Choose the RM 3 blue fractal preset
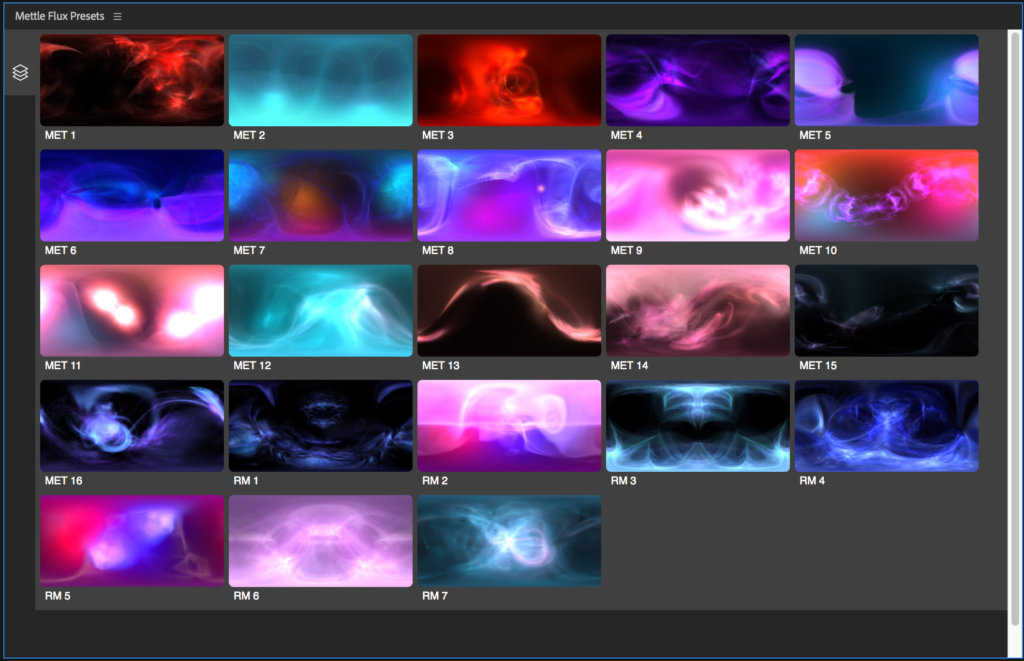The height and width of the screenshot is (661, 1024). (697, 425)
